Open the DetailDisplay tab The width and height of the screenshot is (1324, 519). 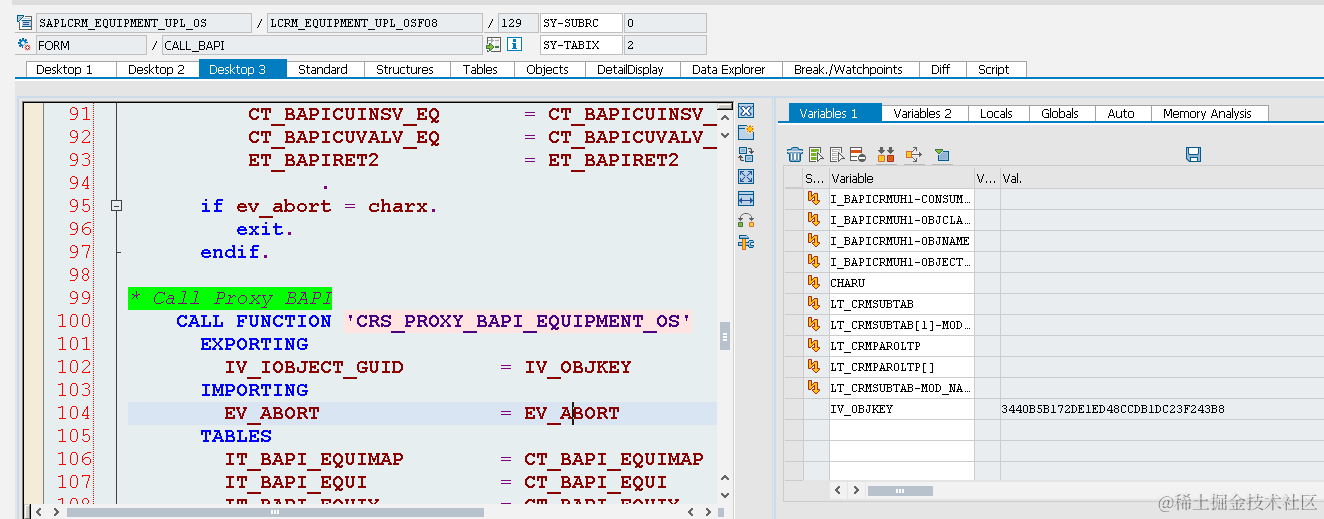[630, 69]
